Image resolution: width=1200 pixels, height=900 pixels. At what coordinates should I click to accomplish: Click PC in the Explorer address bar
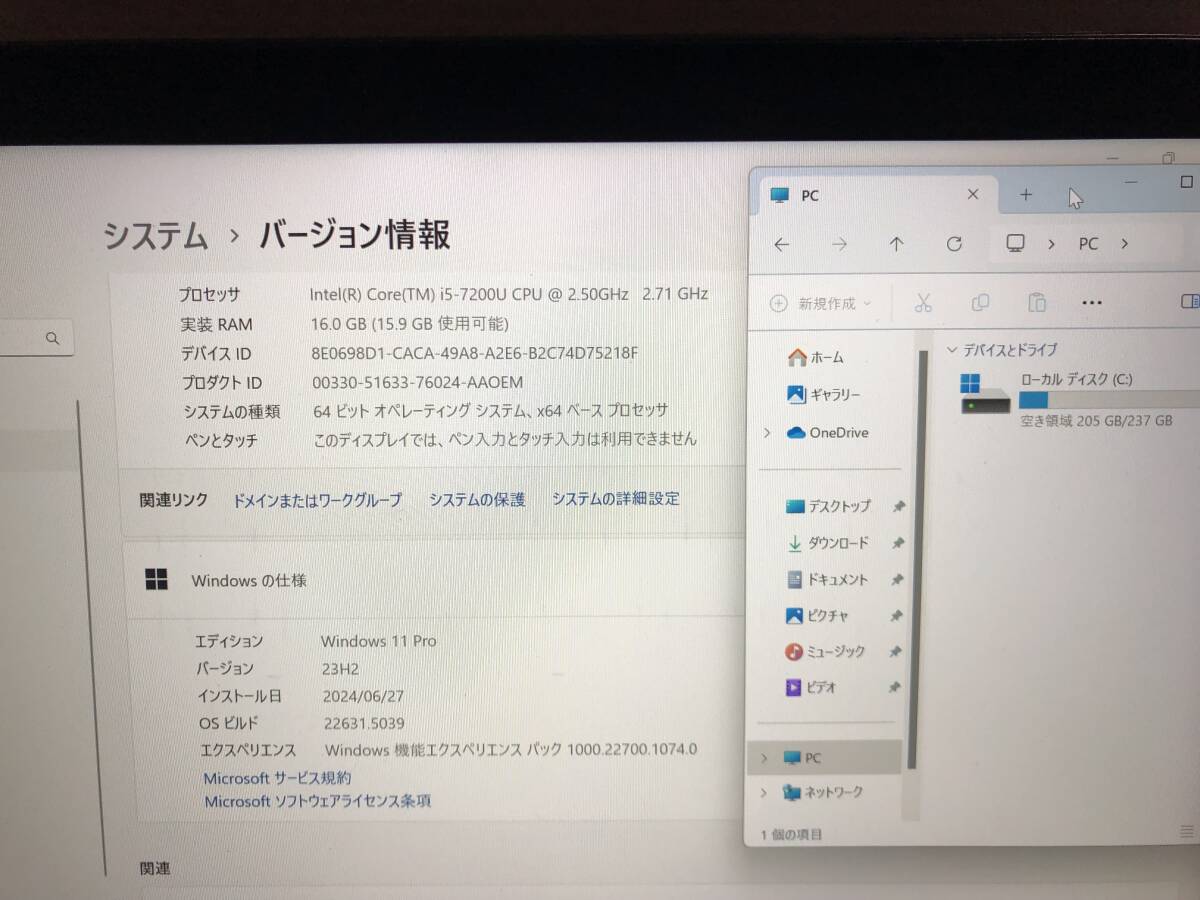tap(1088, 244)
